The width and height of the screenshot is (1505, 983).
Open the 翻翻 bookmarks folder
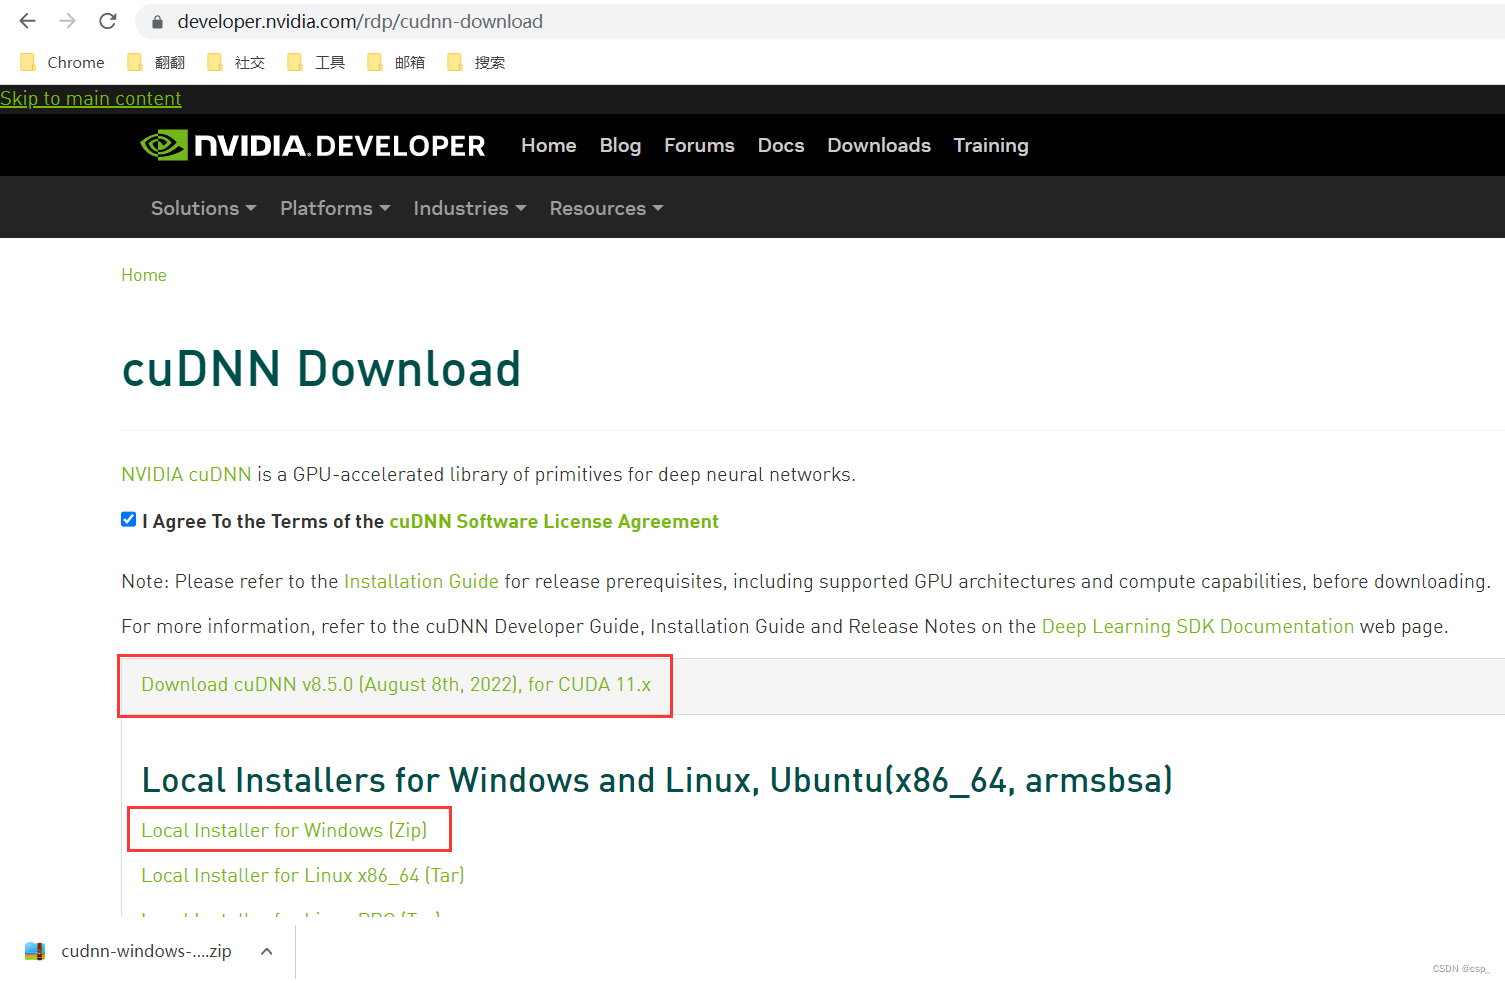156,62
